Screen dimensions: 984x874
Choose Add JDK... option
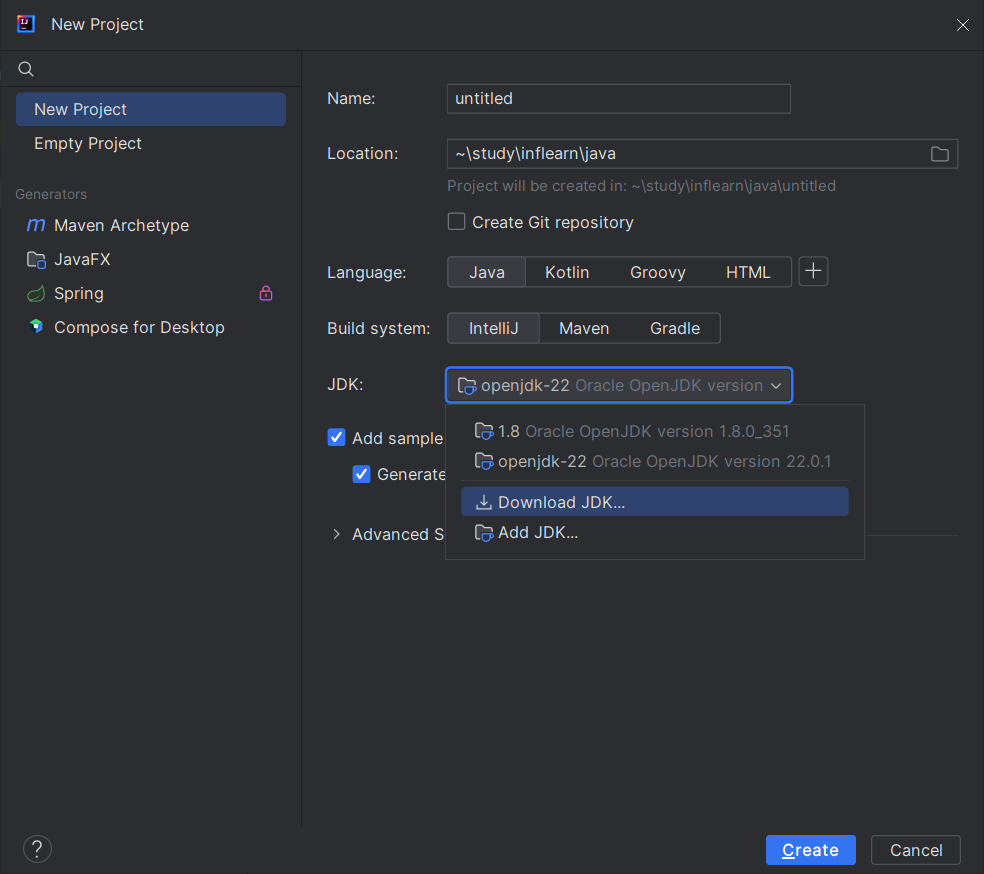655,532
